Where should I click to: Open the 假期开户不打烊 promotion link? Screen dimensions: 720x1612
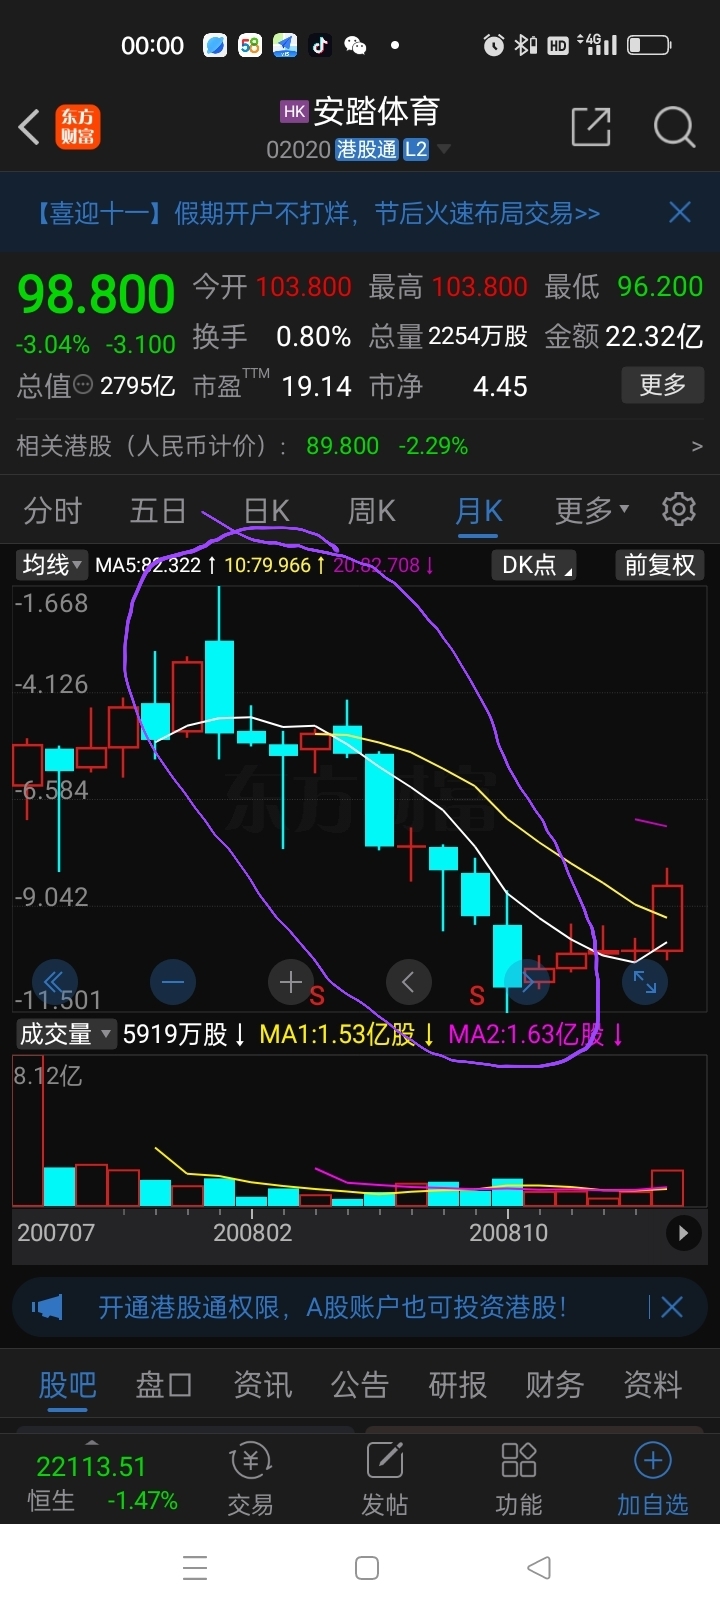(x=317, y=213)
